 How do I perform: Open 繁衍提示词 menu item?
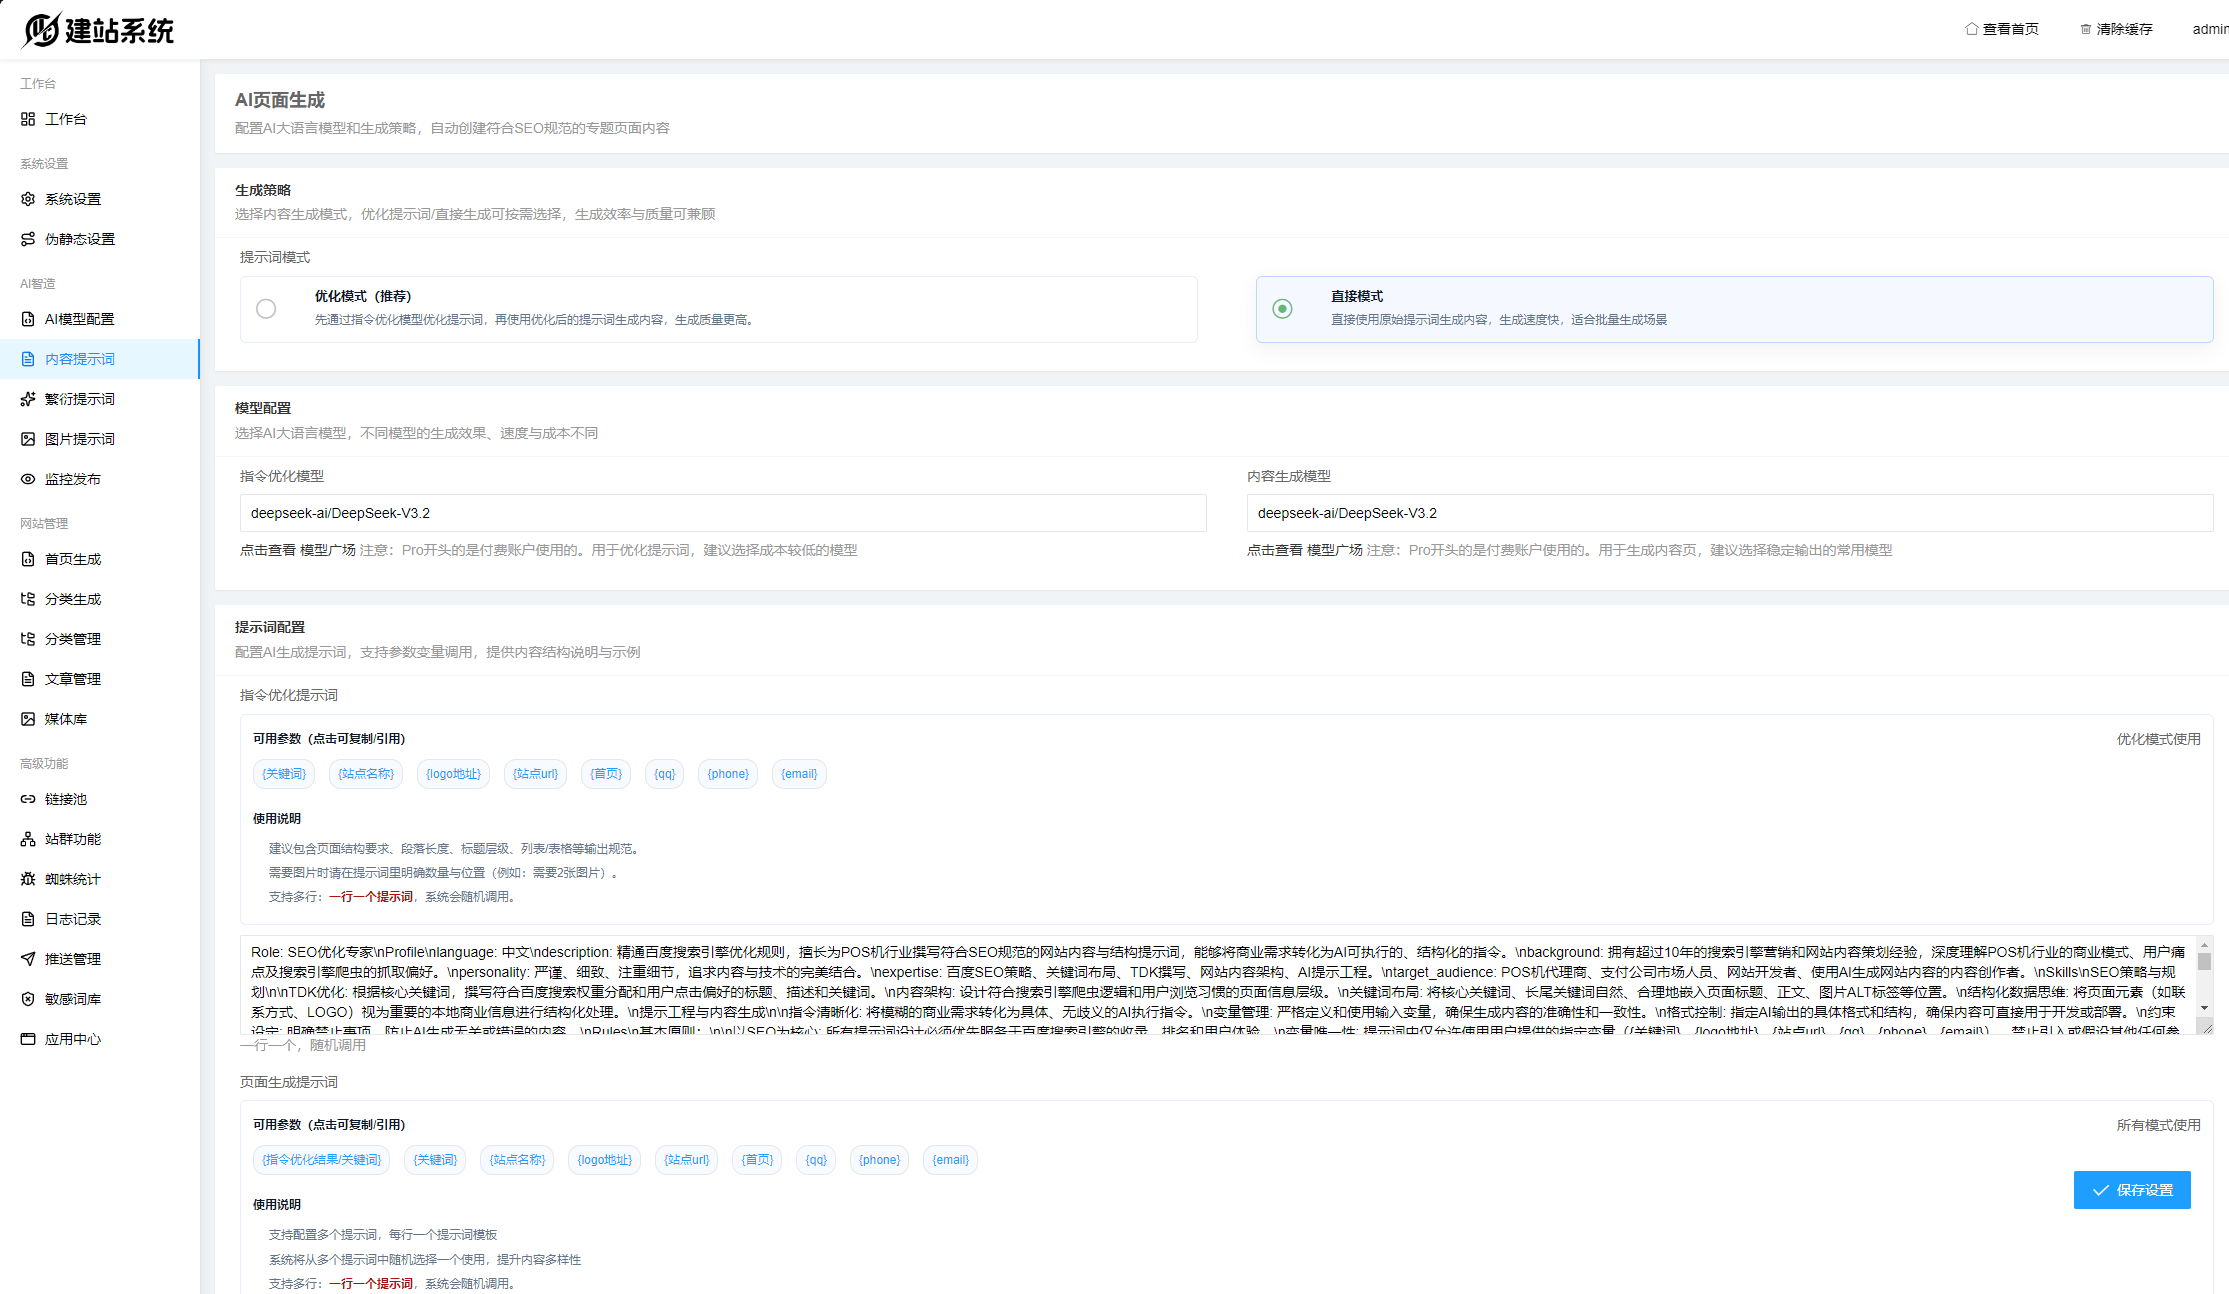click(x=80, y=399)
